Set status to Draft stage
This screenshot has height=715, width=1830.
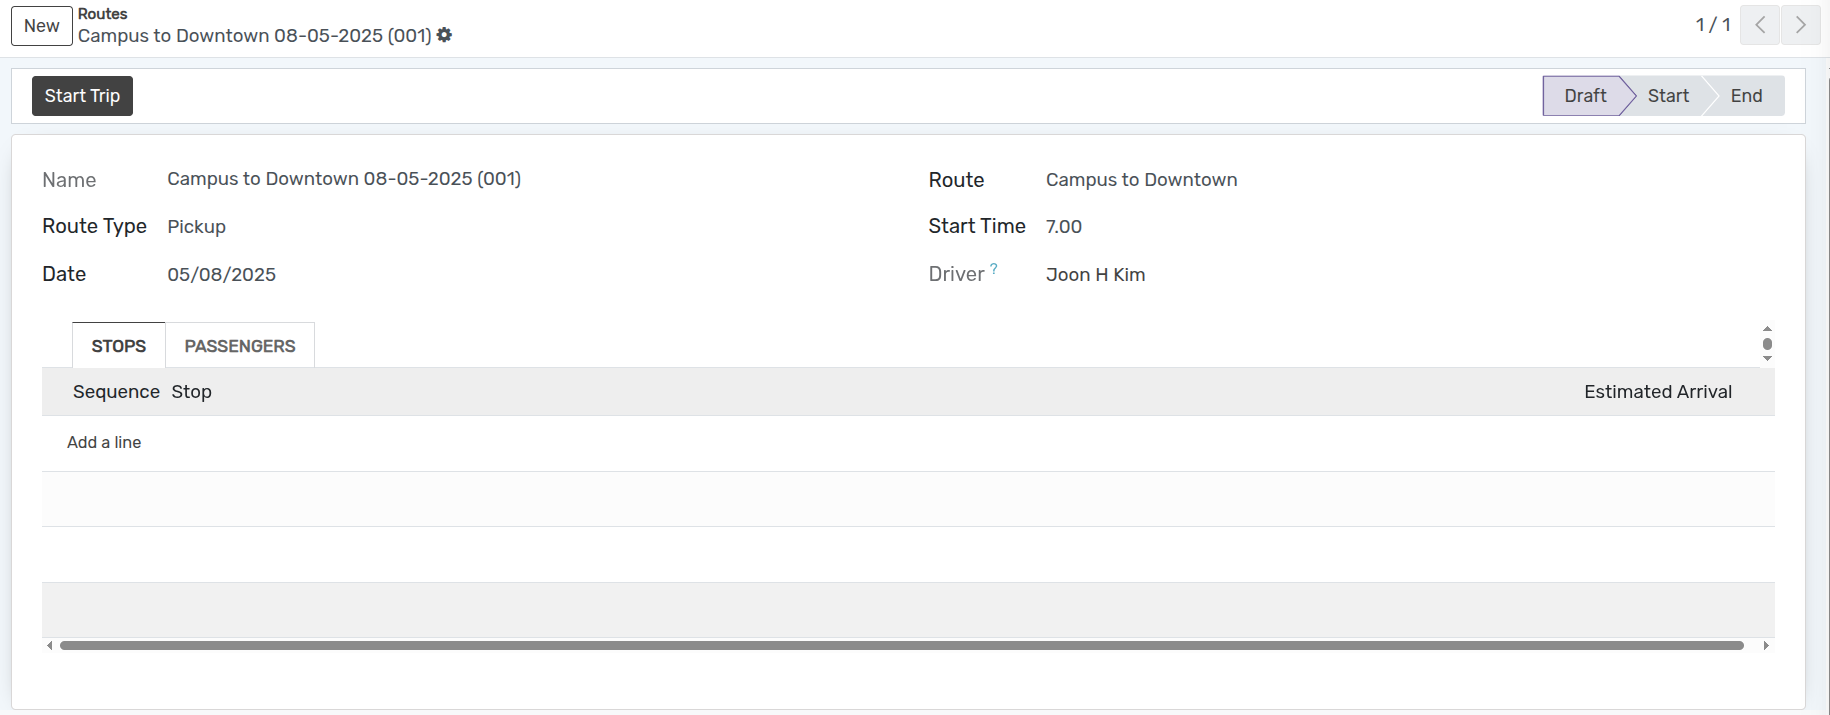point(1584,96)
